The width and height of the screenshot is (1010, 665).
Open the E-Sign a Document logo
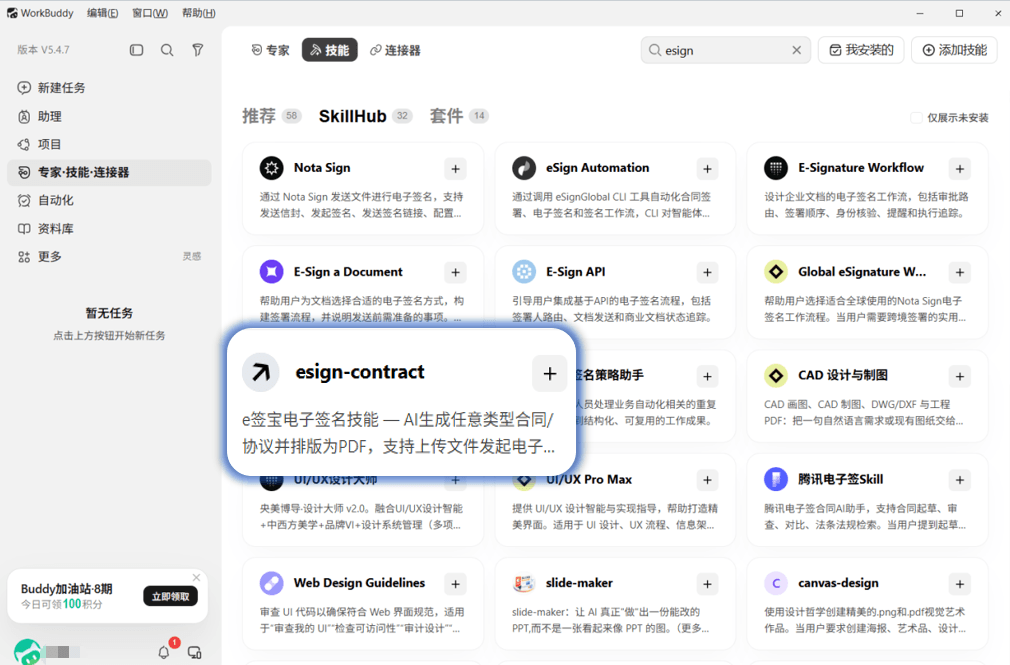pos(272,272)
